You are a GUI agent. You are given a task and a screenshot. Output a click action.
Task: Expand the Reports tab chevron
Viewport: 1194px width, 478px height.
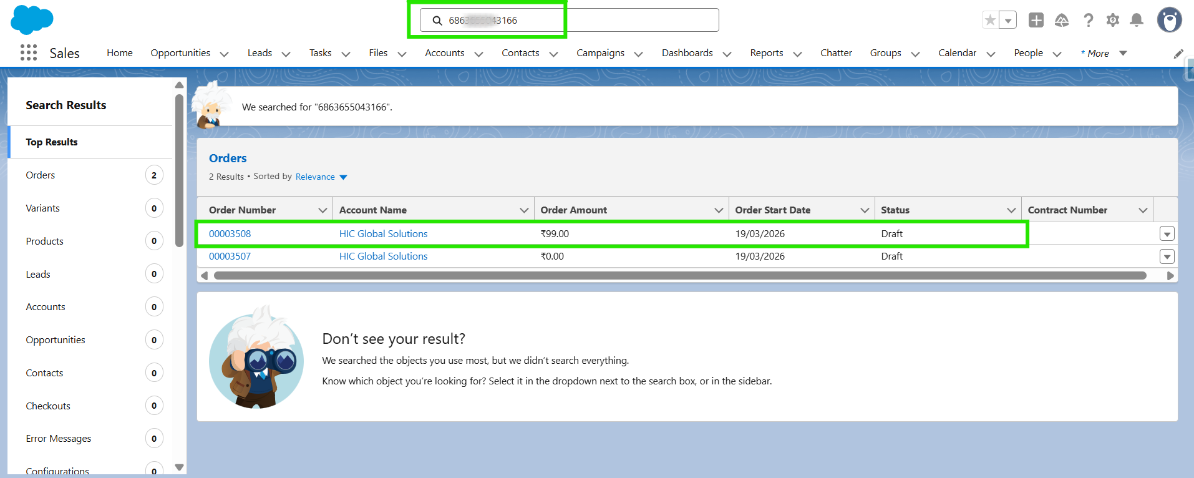797,54
